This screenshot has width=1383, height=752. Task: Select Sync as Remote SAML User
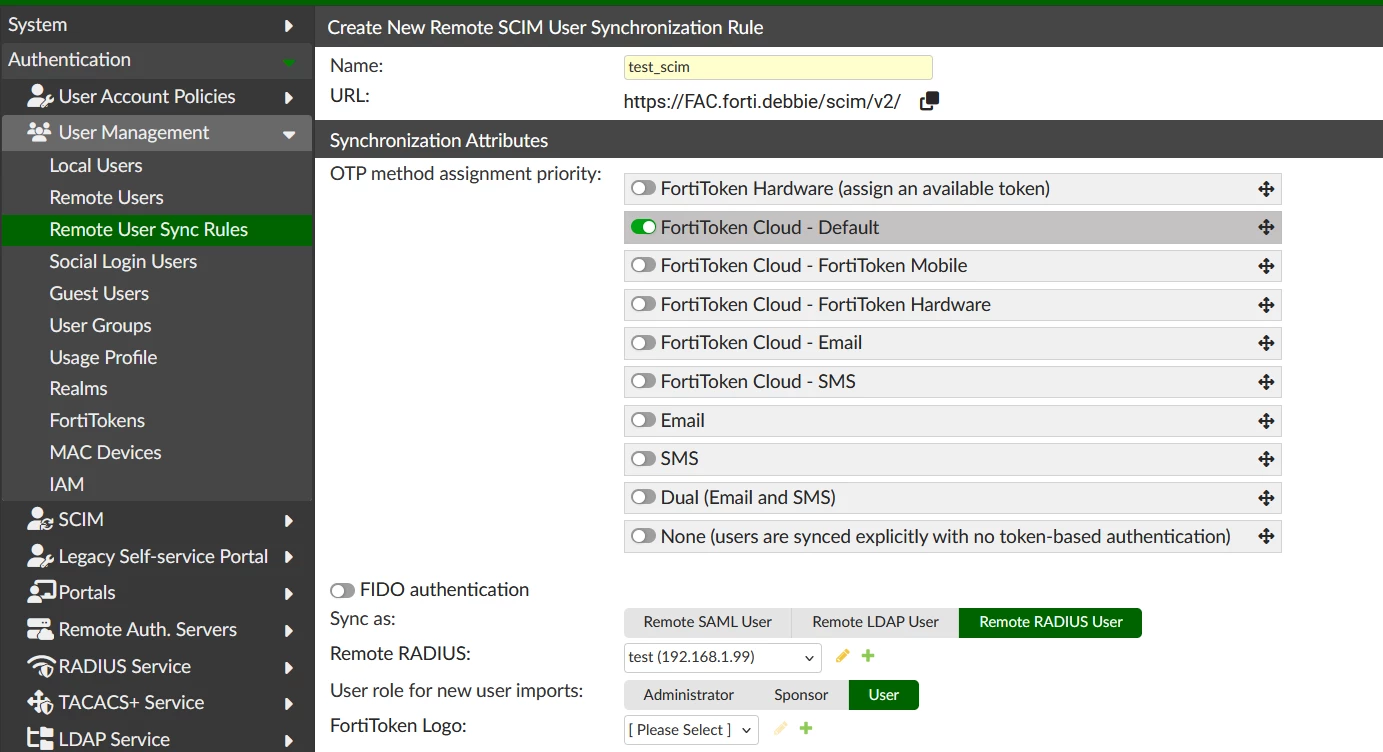coord(707,622)
